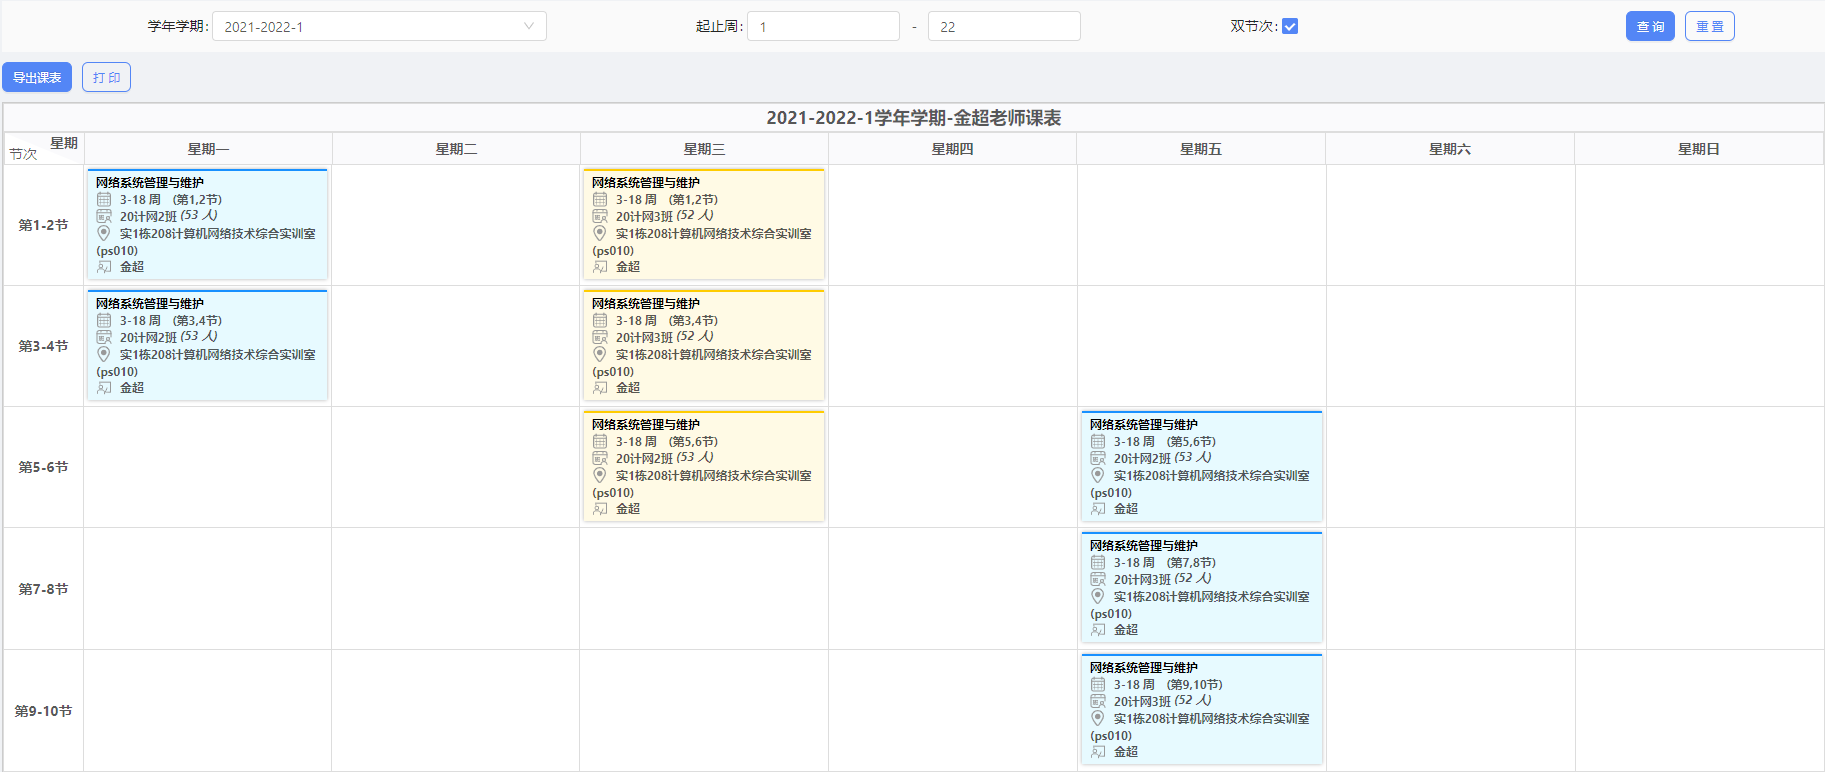Click location pin icon in Wednesday 第3-4节 card

click(600, 354)
